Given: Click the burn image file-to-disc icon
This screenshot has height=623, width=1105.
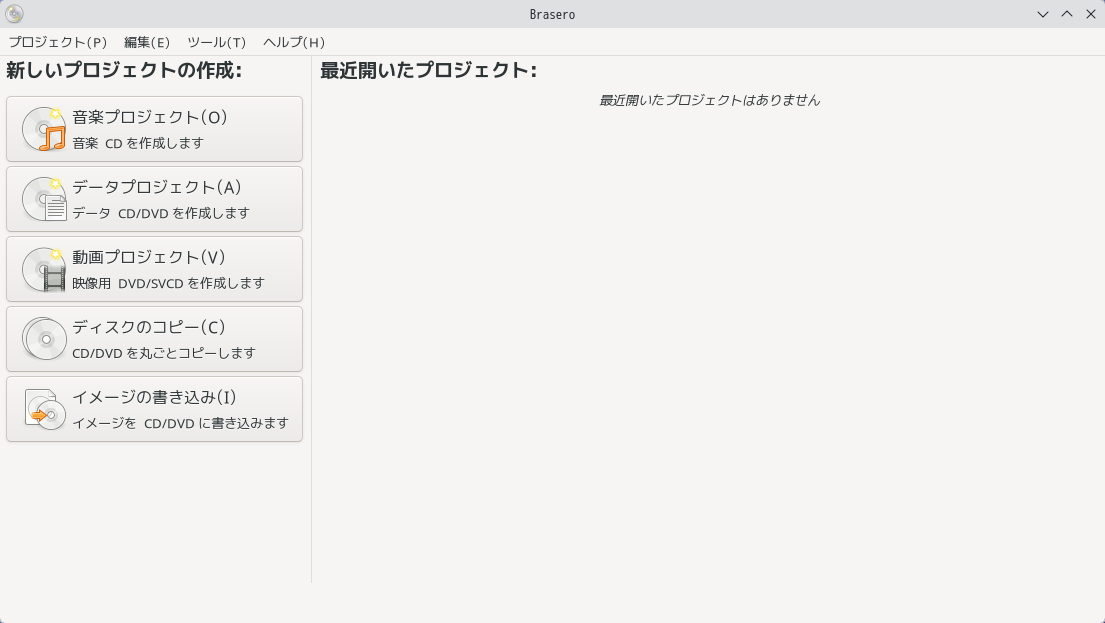Looking at the screenshot, I should (x=44, y=409).
